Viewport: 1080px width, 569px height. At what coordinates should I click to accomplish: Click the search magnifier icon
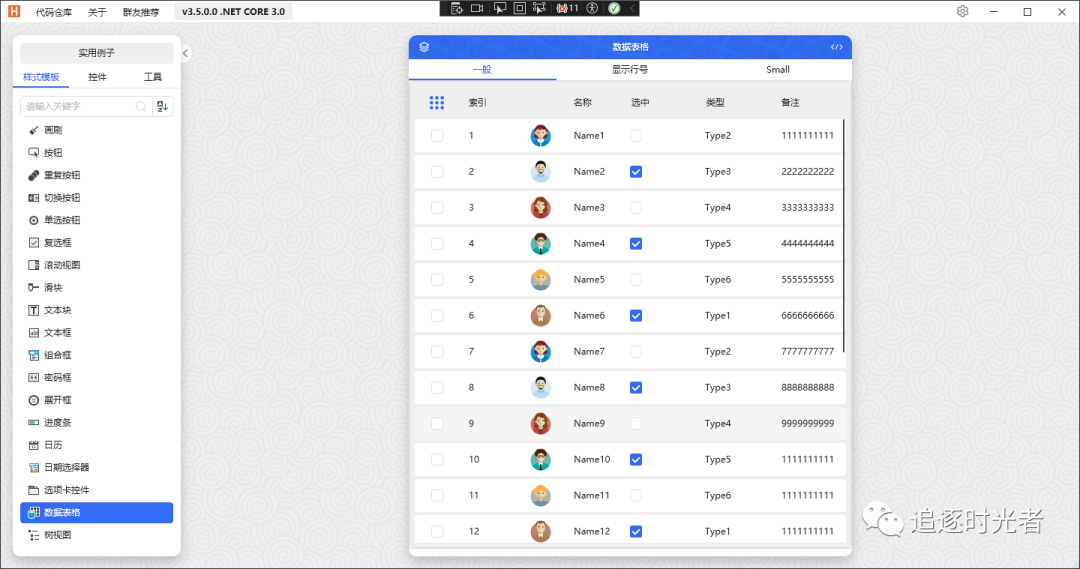(x=141, y=106)
